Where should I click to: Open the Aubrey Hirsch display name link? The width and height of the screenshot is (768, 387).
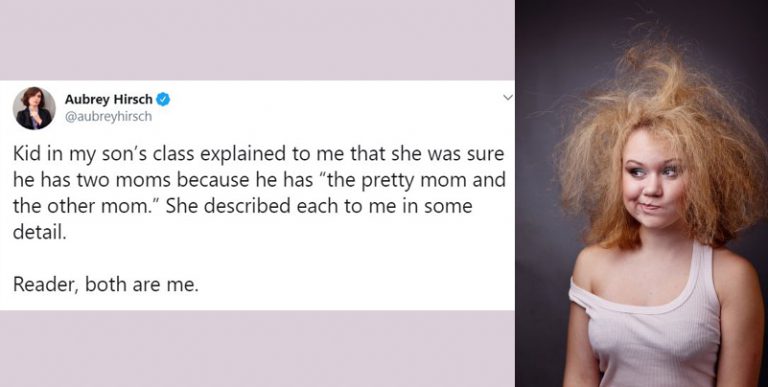[108, 99]
